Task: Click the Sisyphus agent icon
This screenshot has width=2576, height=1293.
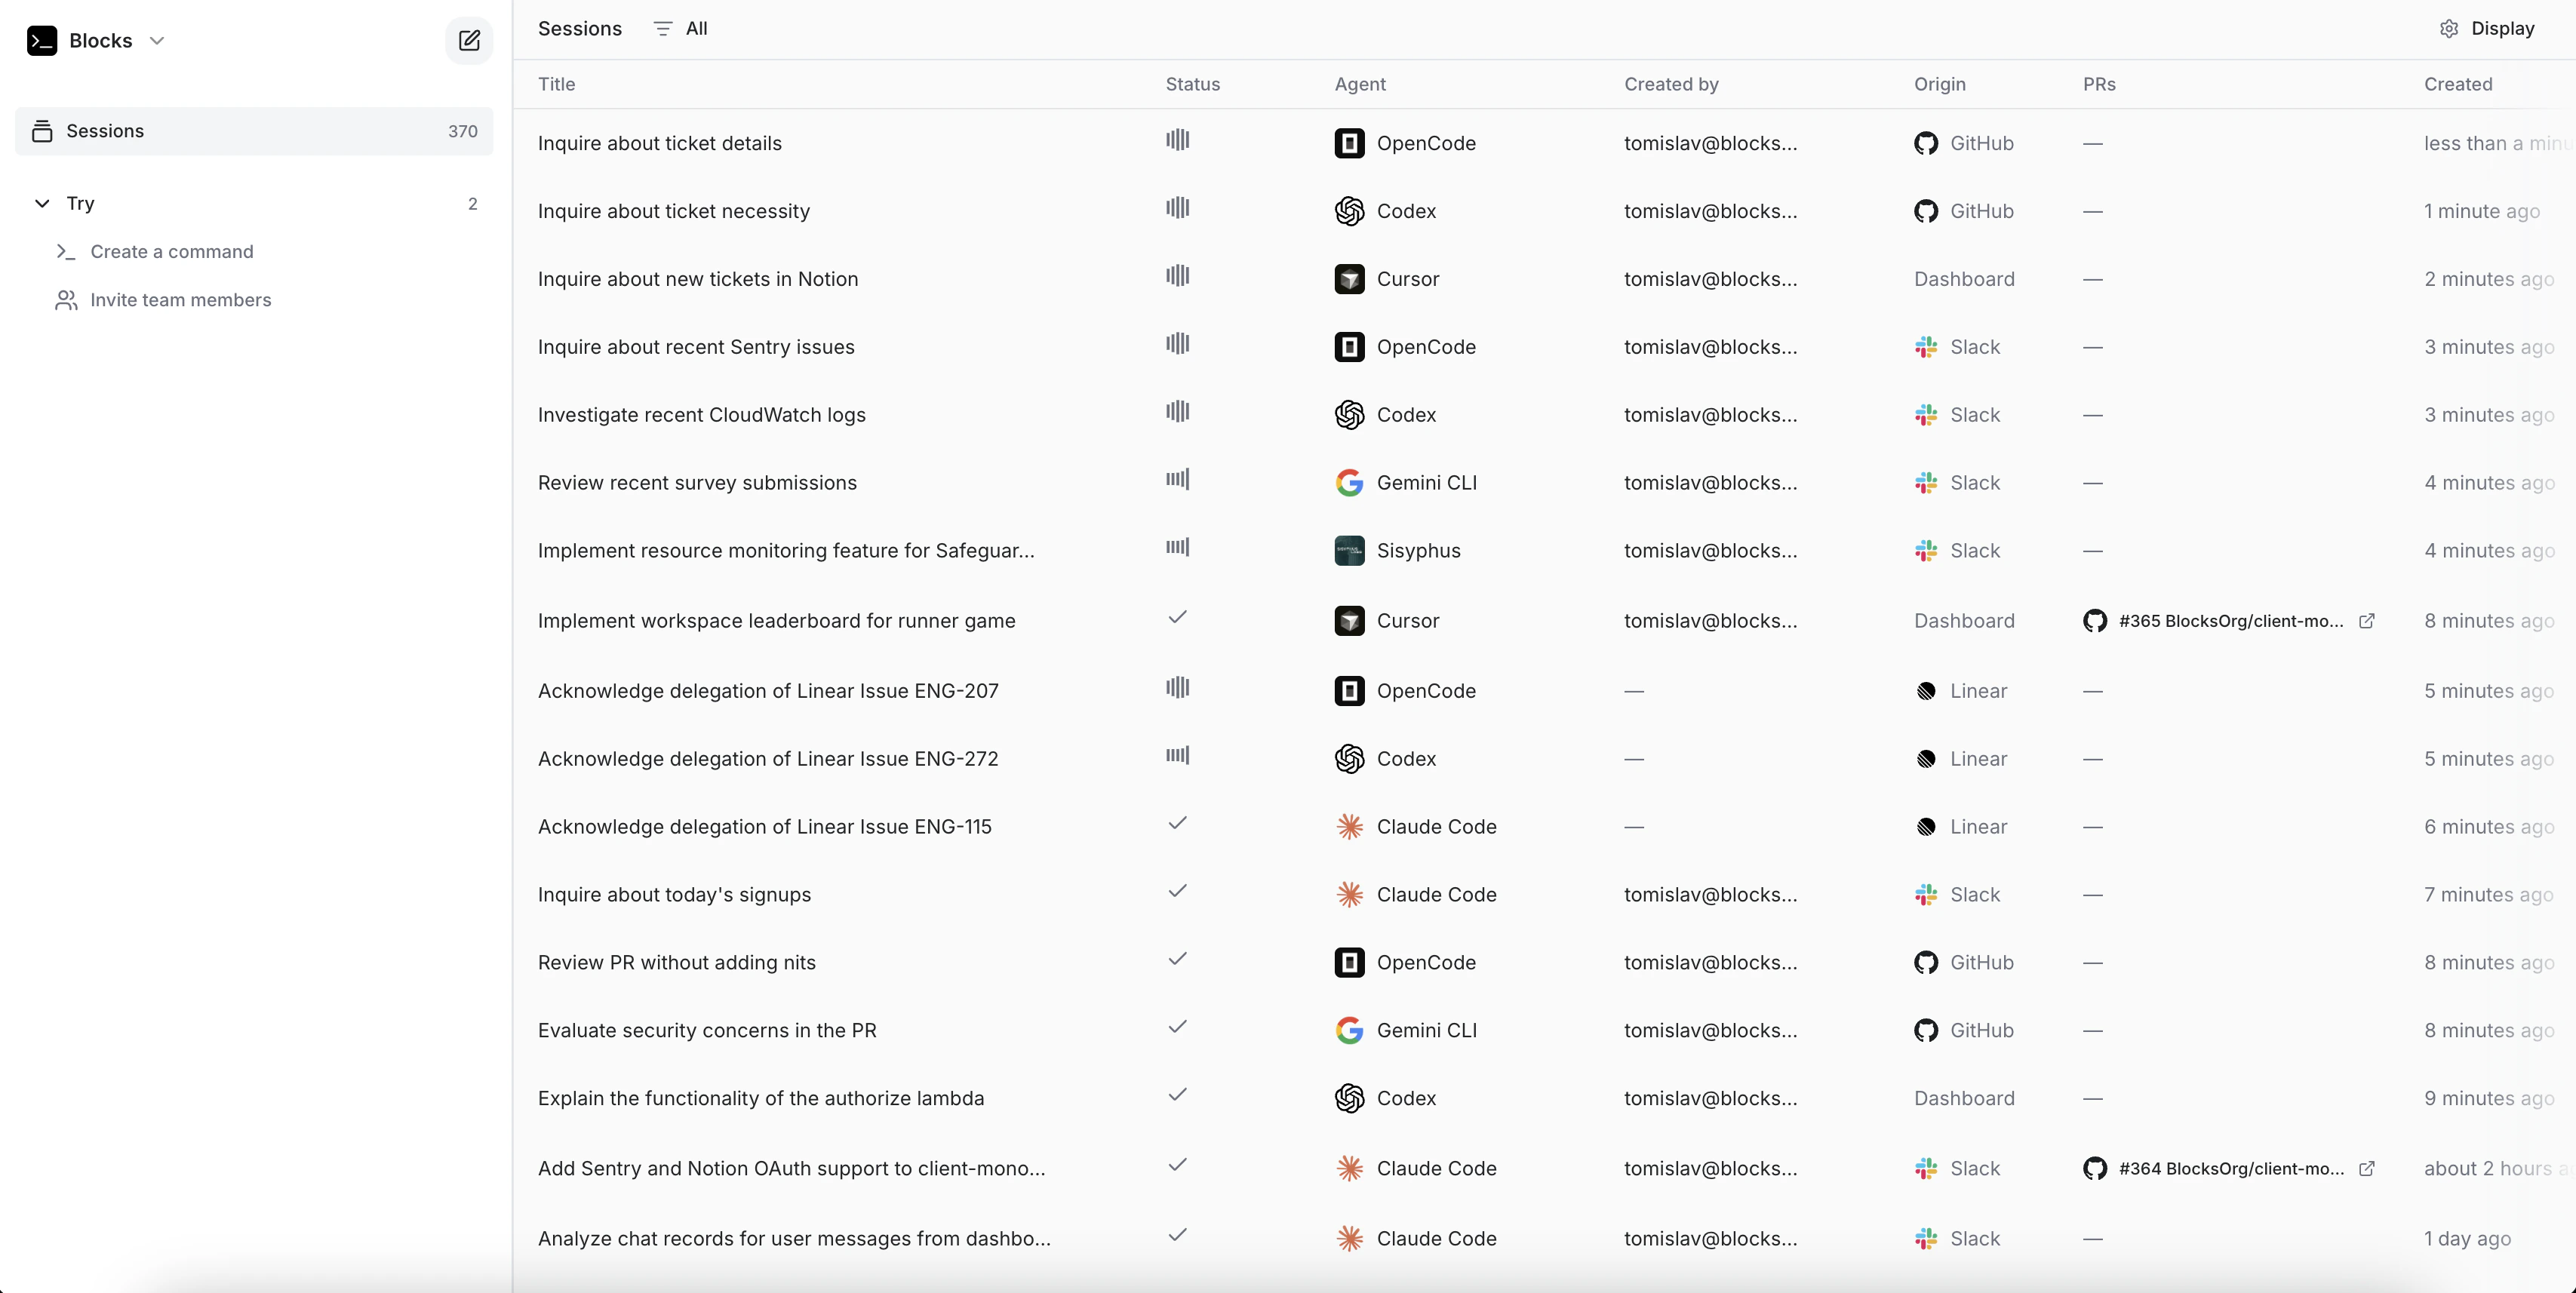Action: coord(1351,550)
